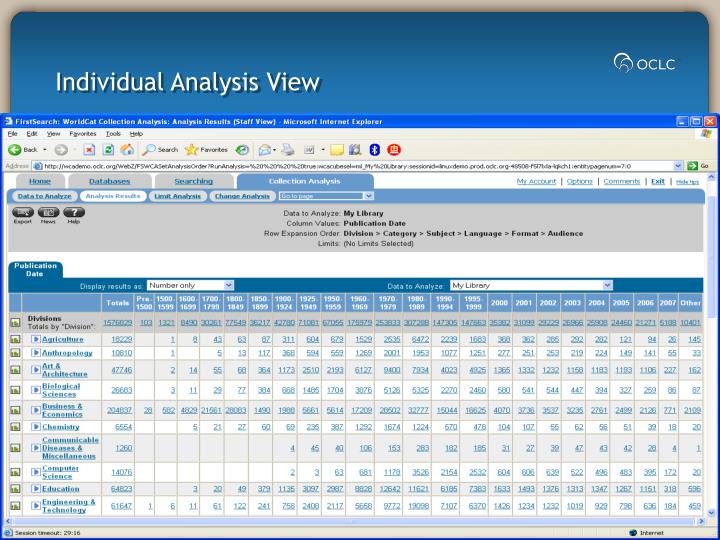Expand the Art & Architecture row
Viewport: 720px width, 540px height.
(36, 370)
